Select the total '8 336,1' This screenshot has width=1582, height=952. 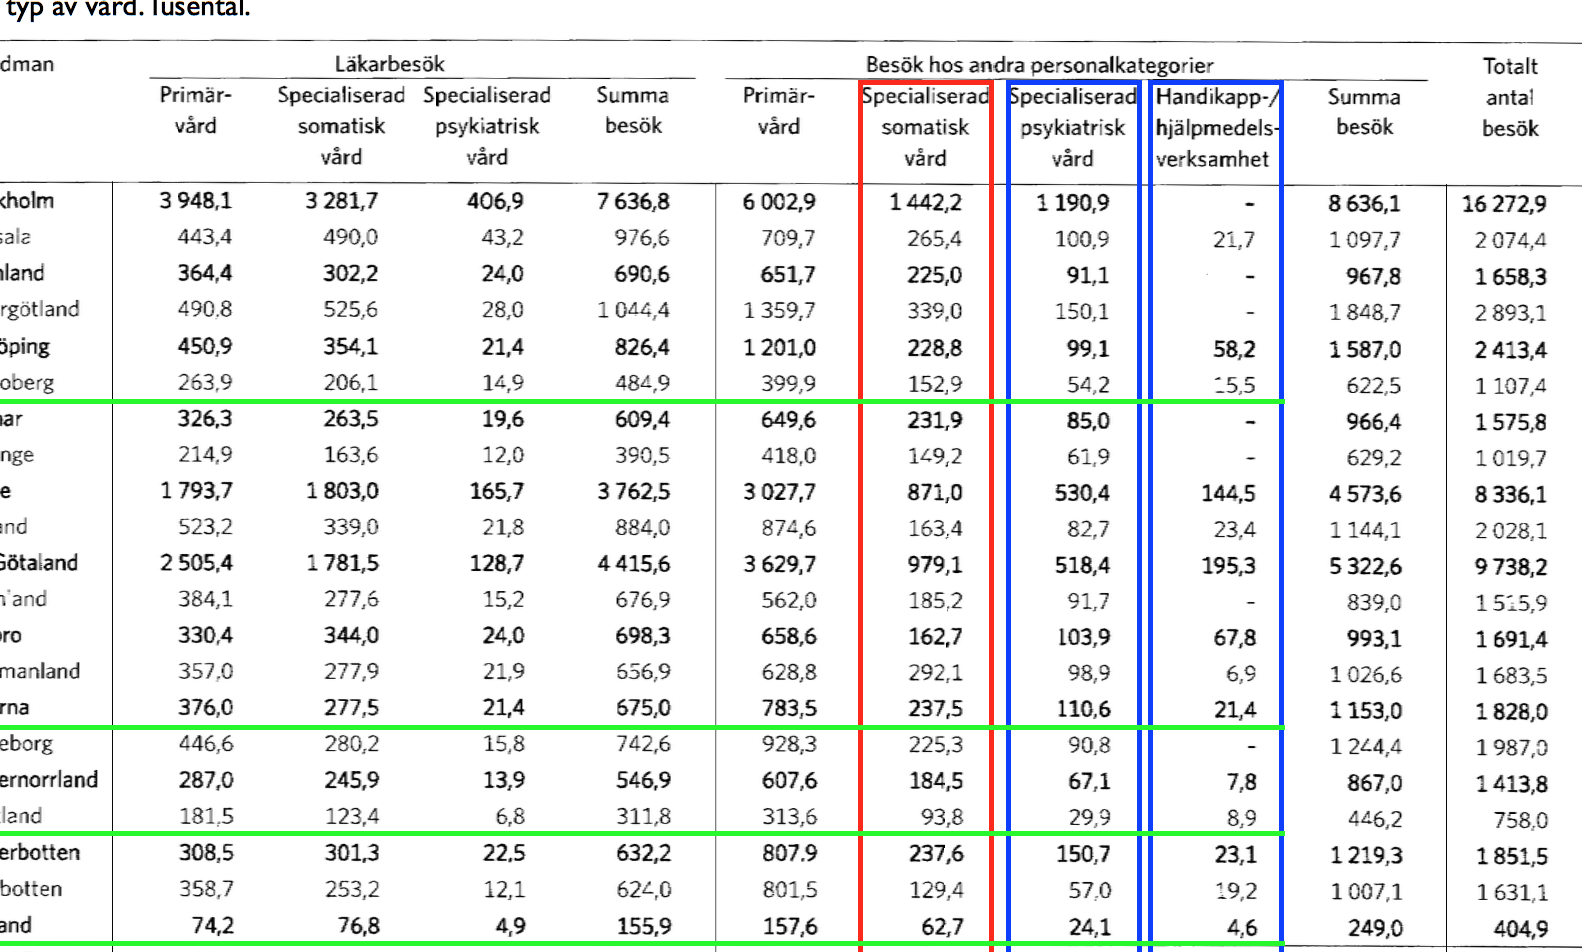1510,494
